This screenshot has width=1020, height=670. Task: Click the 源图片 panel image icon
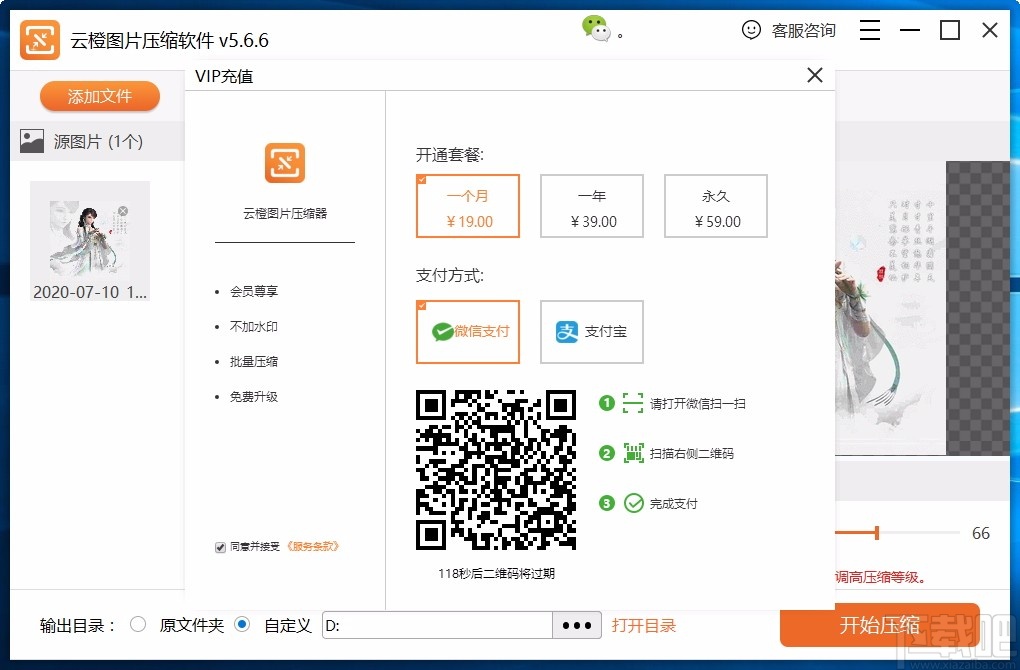click(32, 141)
